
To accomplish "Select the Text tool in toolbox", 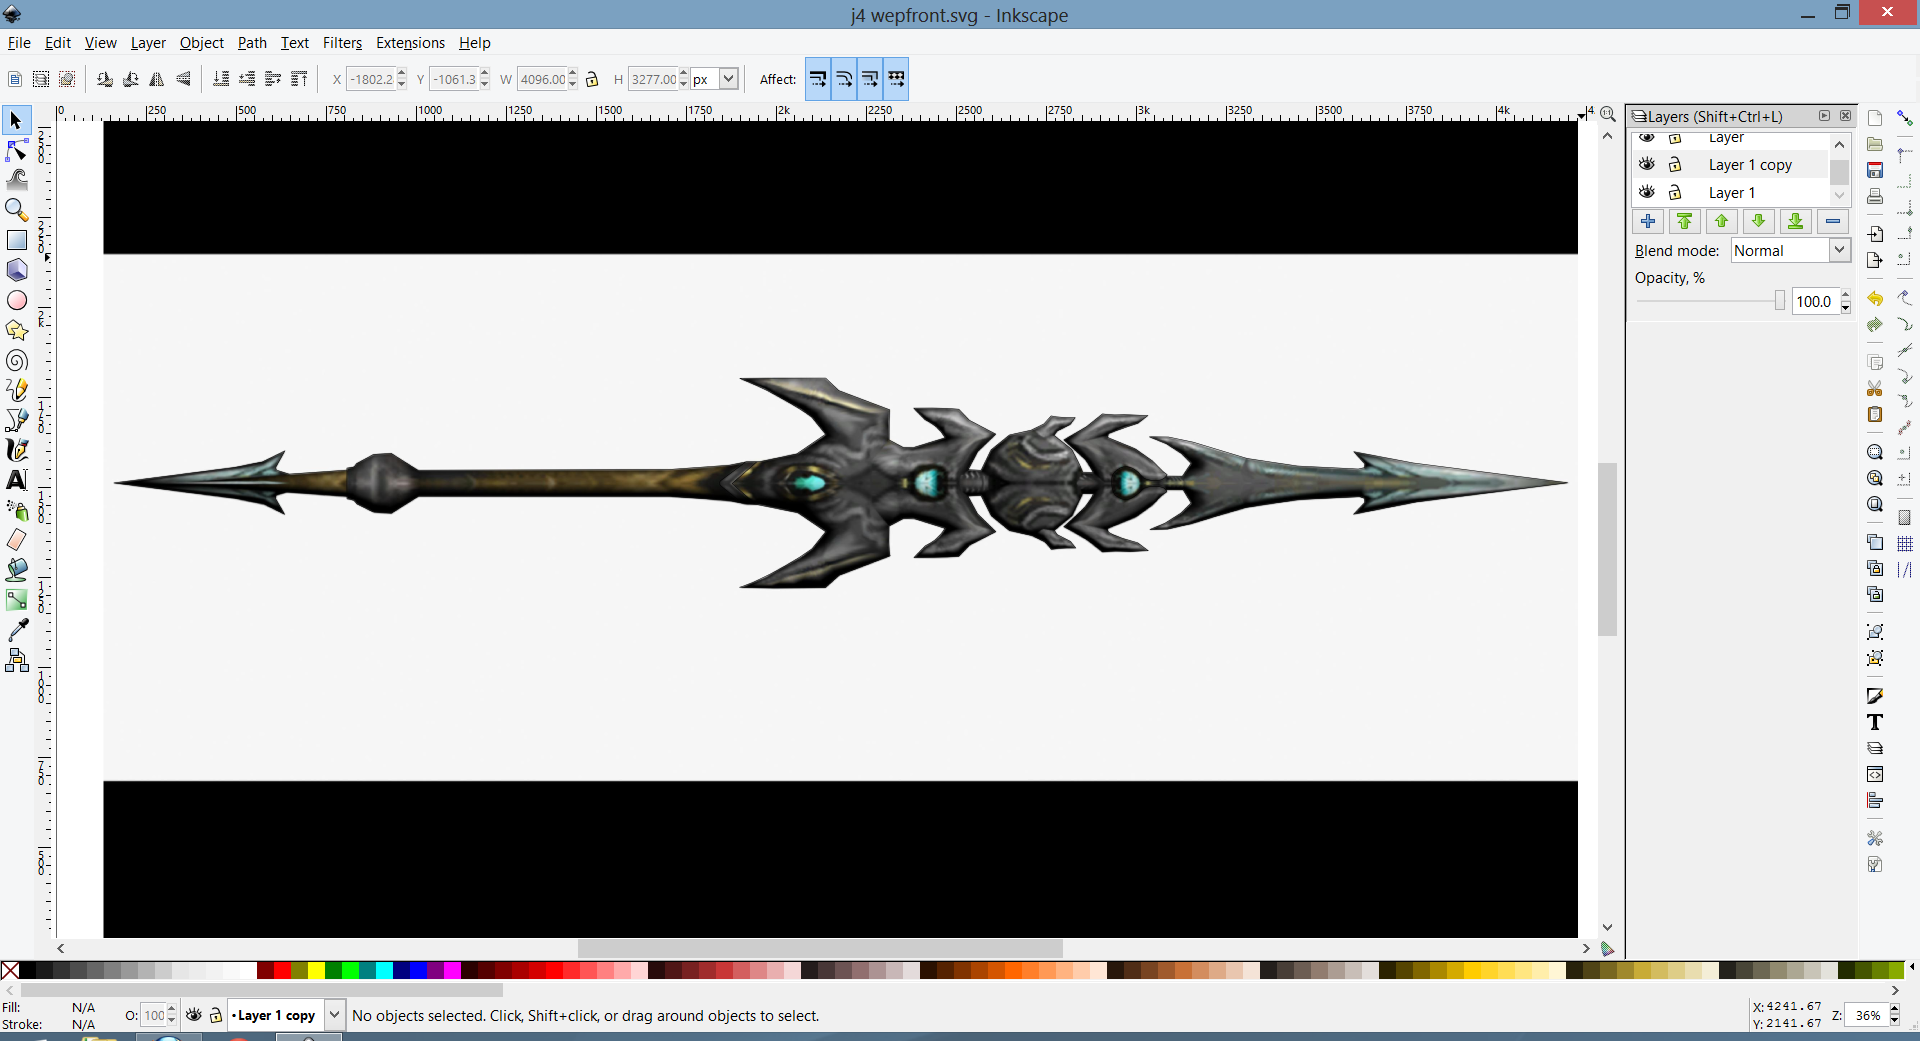I will 16,480.
